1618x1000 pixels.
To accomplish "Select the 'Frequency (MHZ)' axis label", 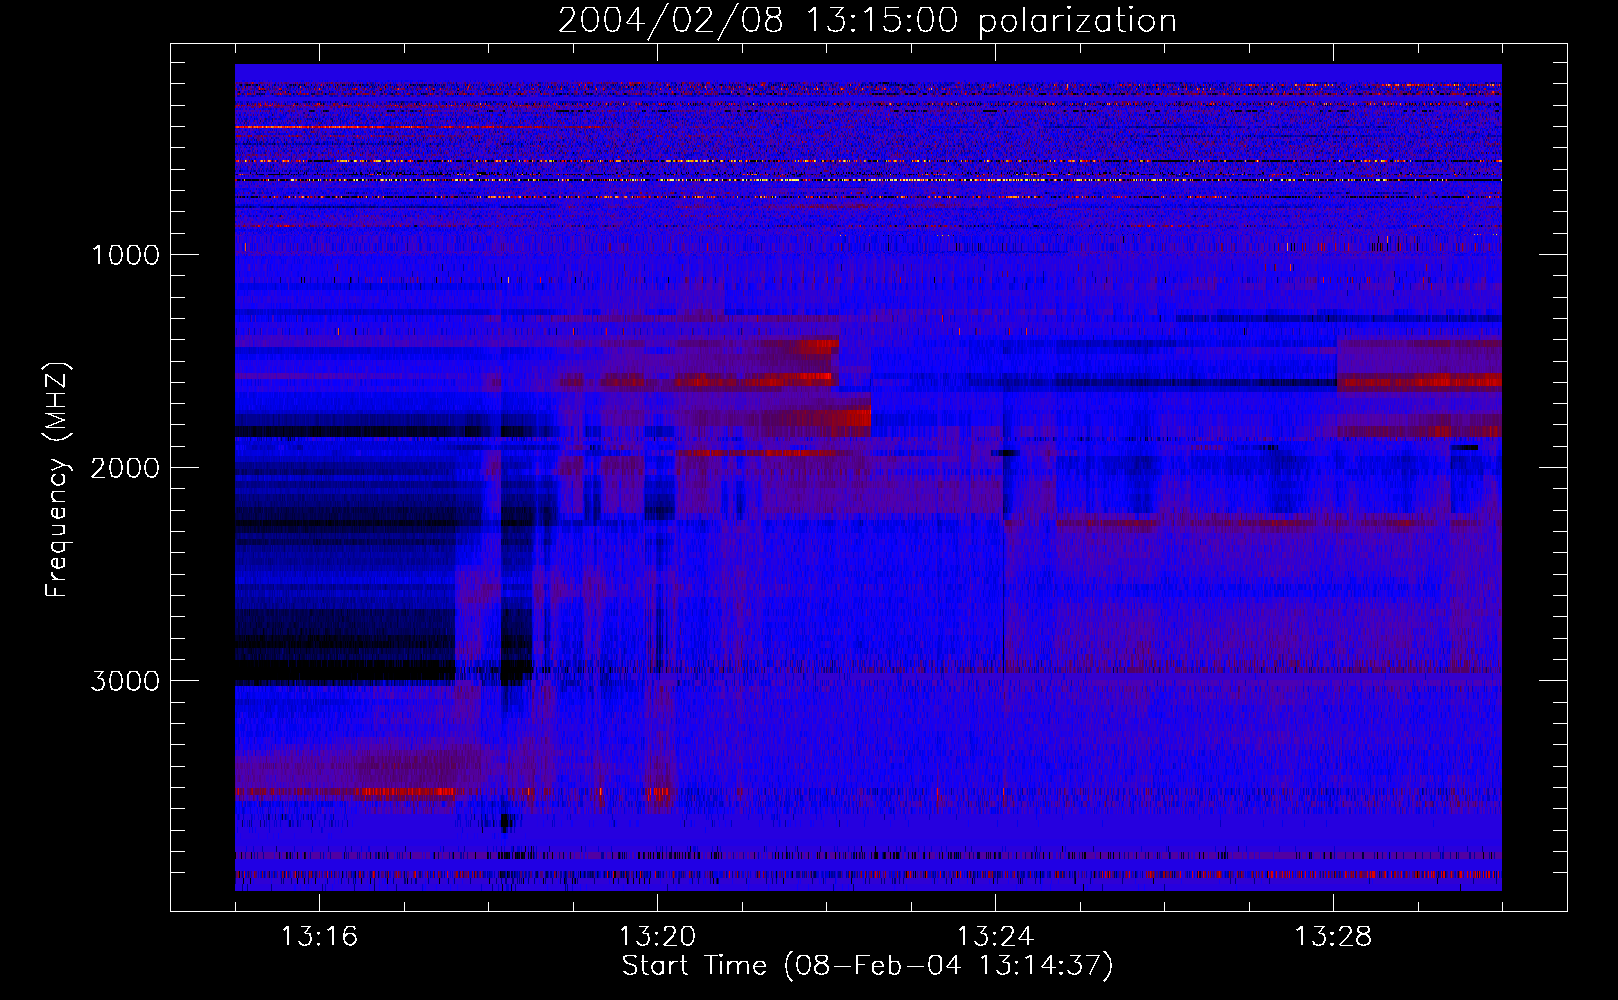I will click(x=58, y=481).
